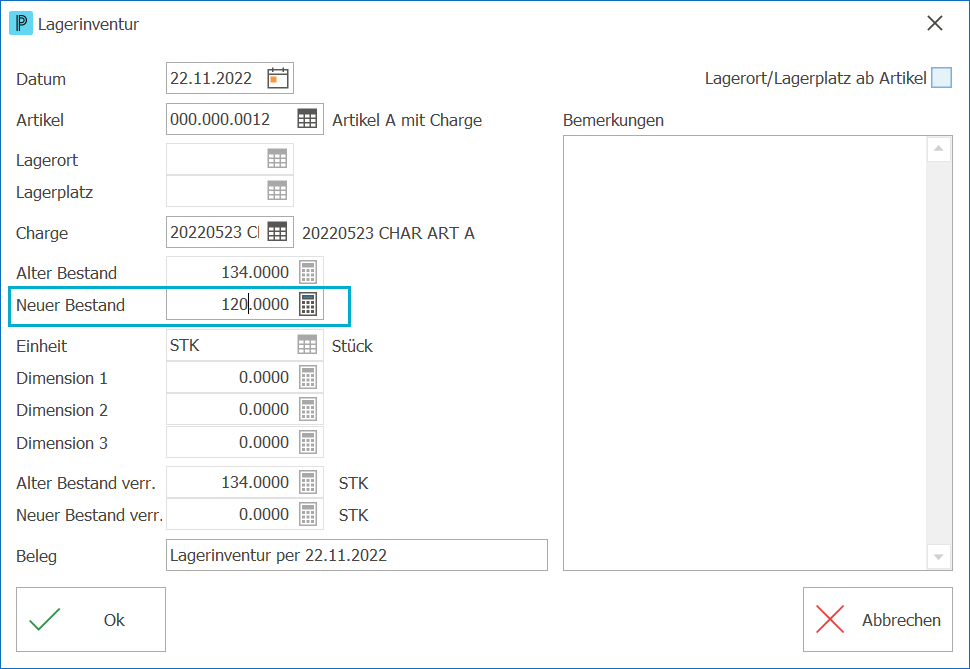Click the STK text beside Neuer Bestand verr.
This screenshot has width=970, height=669.
[x=353, y=516]
